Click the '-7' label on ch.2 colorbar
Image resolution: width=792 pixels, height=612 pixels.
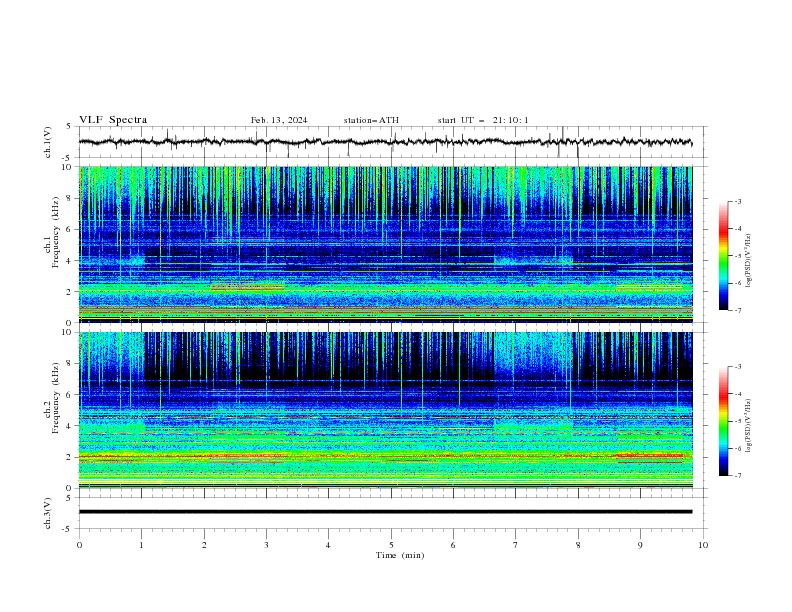pyautogui.click(x=737, y=475)
